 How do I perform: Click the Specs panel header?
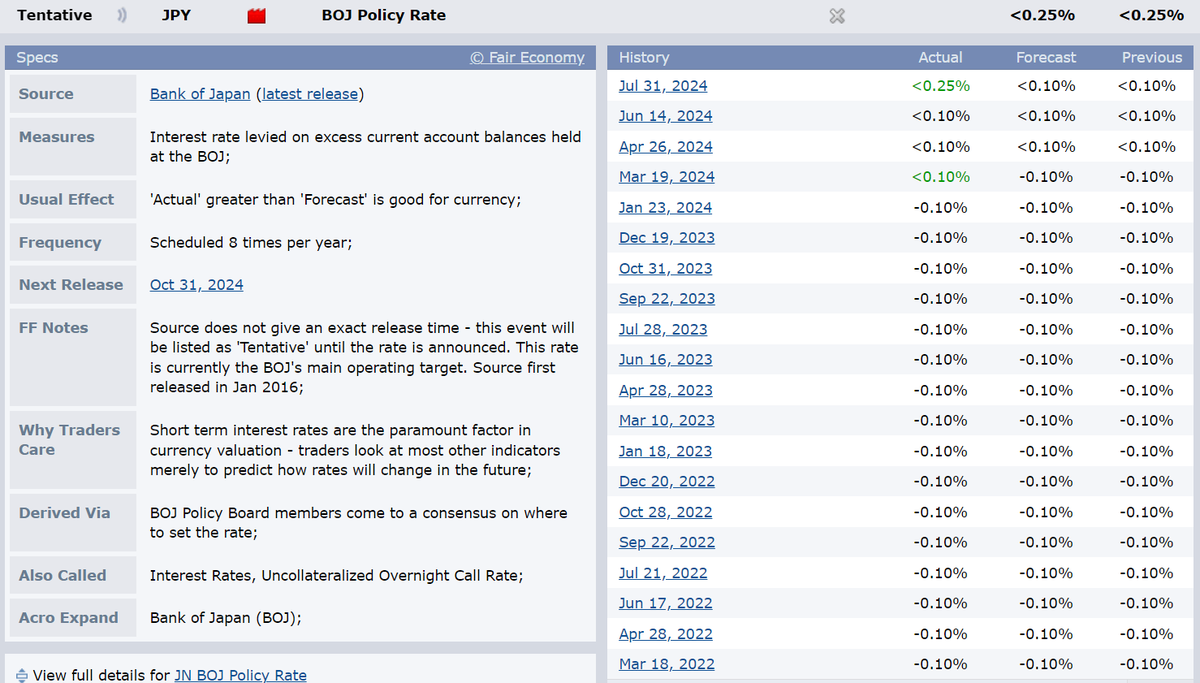coord(300,58)
